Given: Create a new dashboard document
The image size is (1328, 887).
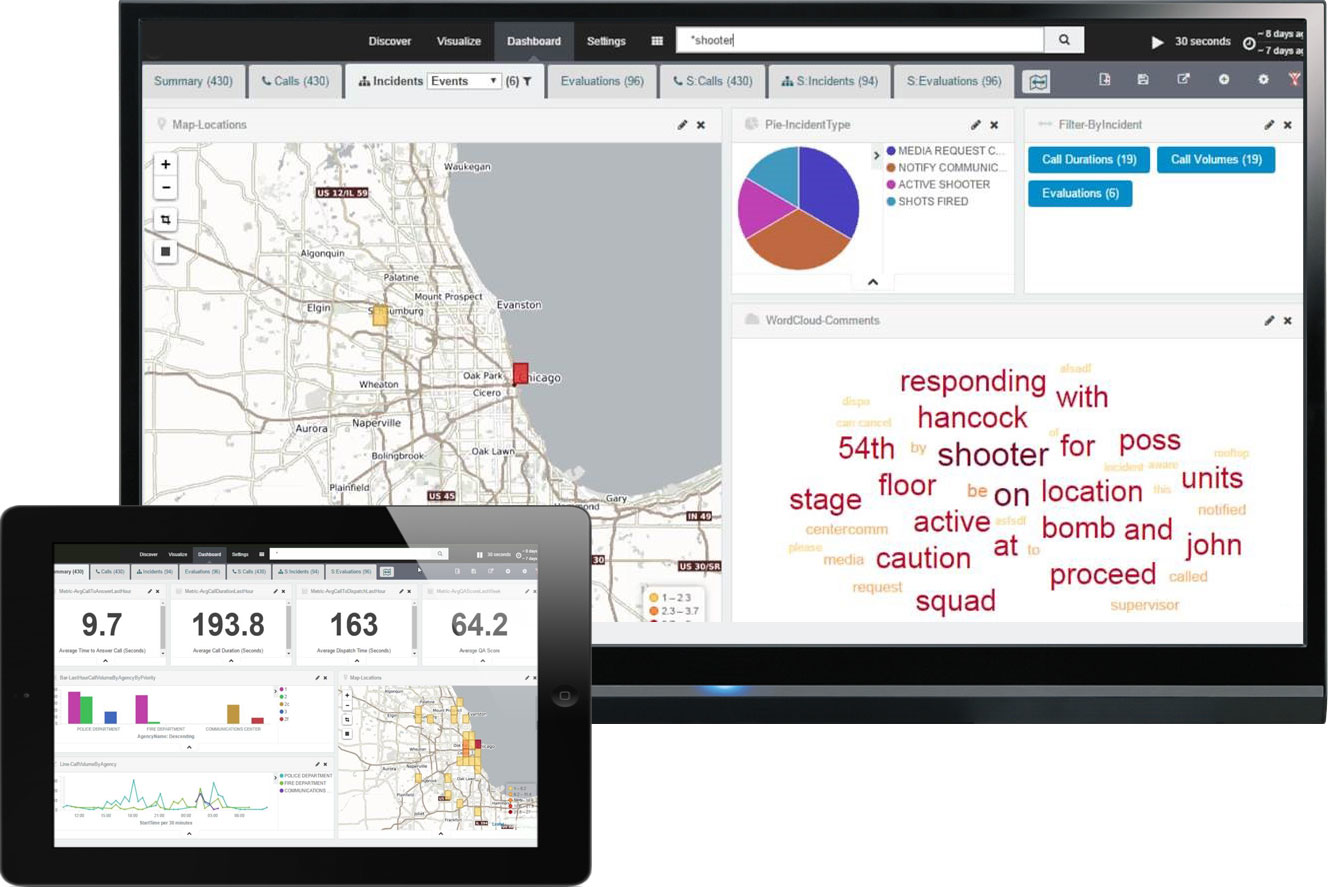Looking at the screenshot, I should 1105,80.
